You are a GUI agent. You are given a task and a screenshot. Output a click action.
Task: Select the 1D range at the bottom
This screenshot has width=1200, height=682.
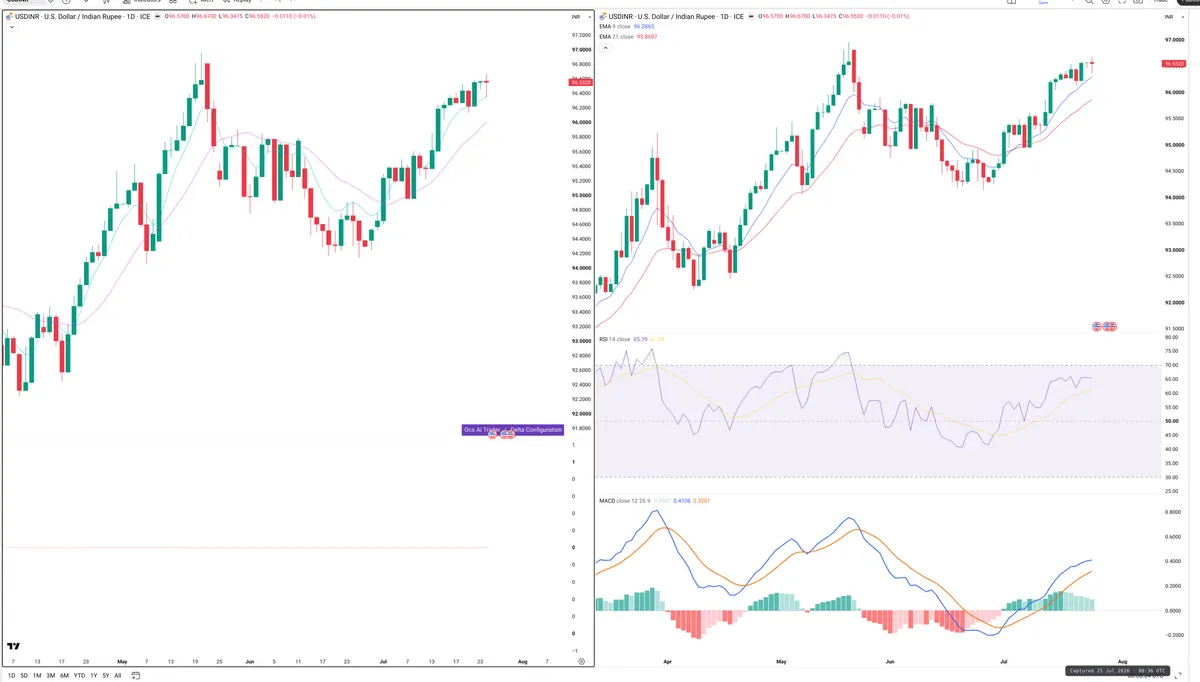coord(12,676)
